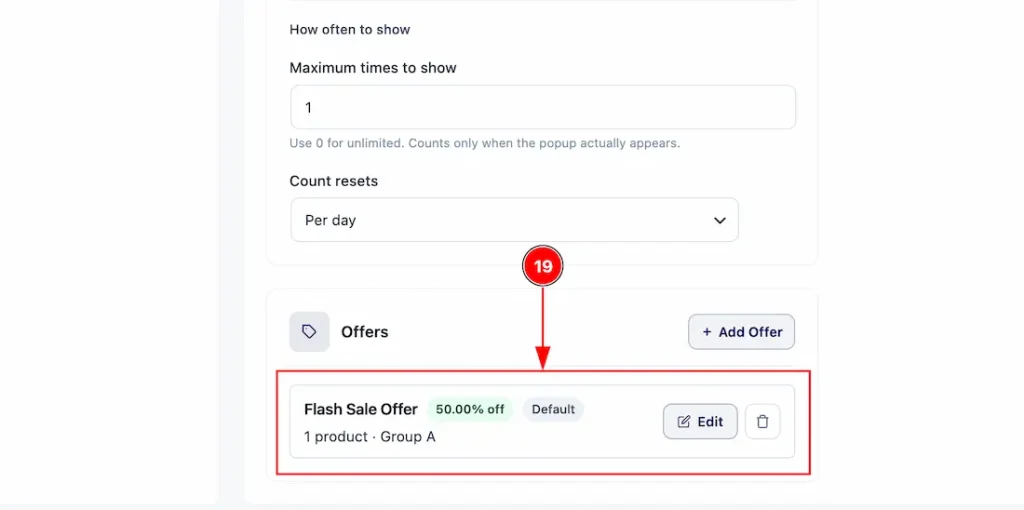
Task: Click the Use 0 for unlimited helper text
Action: (x=485, y=143)
